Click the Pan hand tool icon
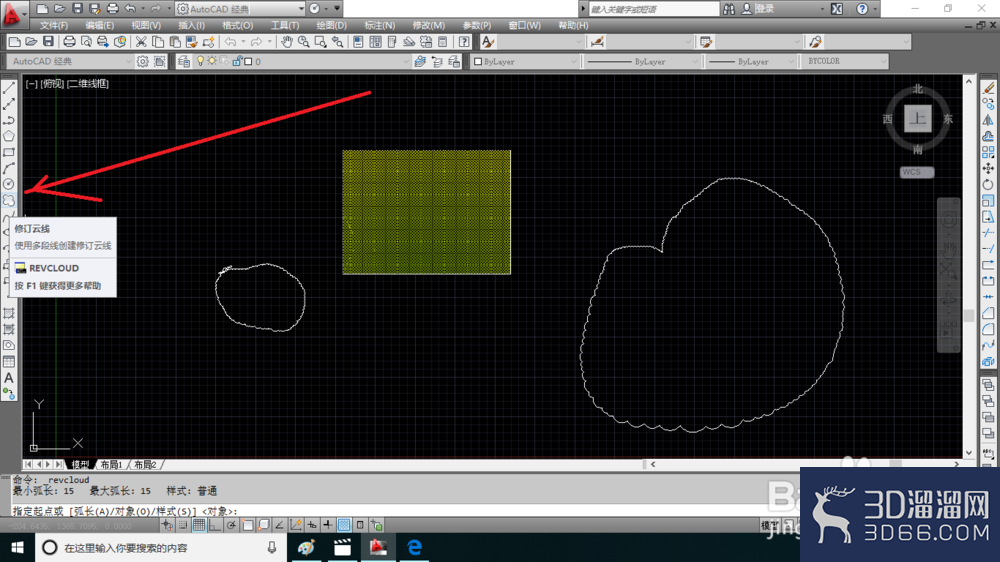 pos(287,42)
